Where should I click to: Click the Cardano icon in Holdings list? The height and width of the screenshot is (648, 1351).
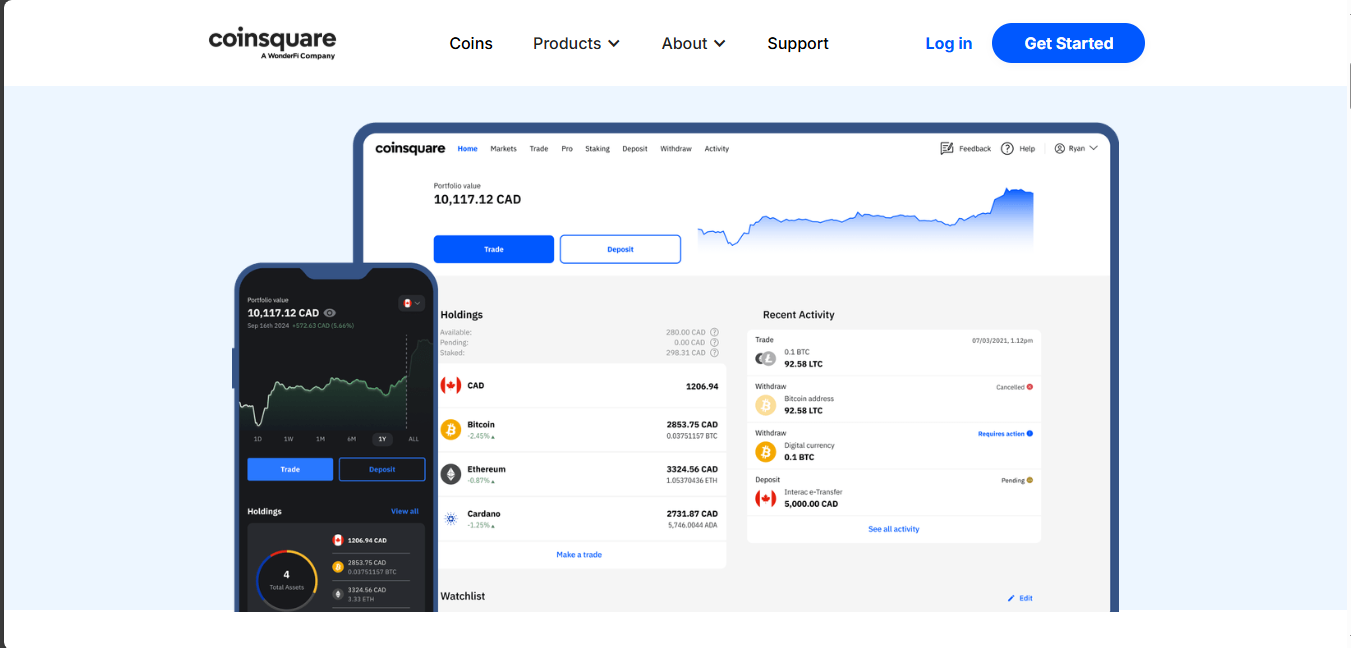pos(450,518)
